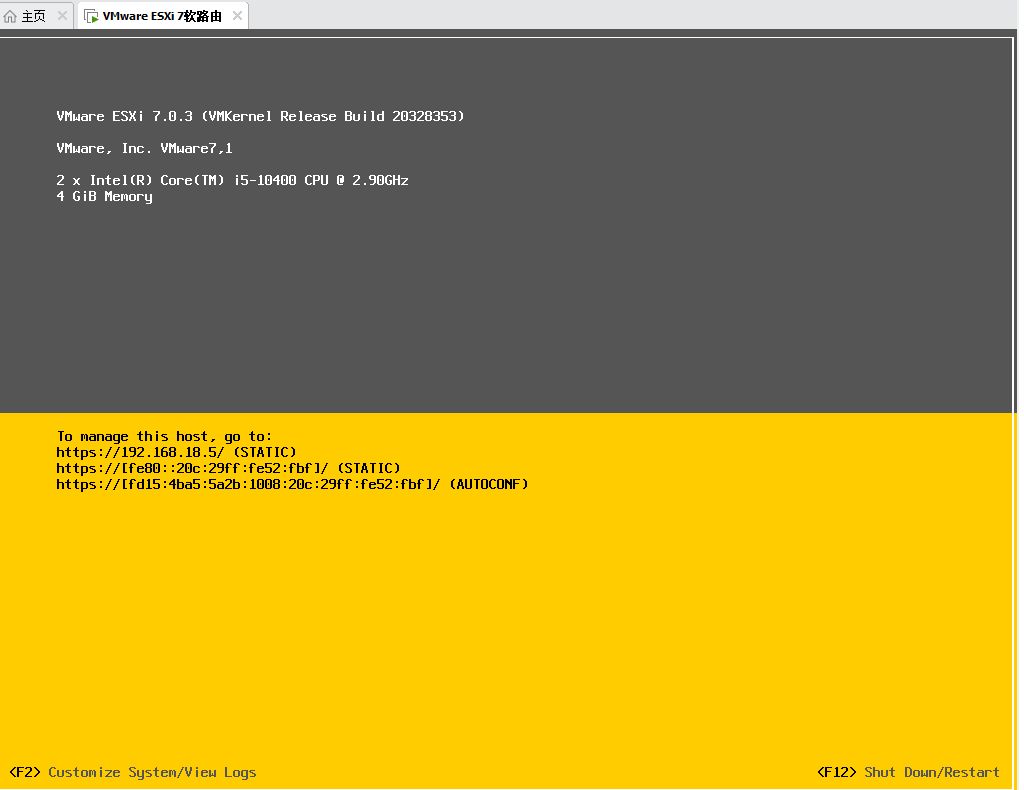
Task: Click the VMware, Inc. VMware7,1 line
Action: [144, 148]
